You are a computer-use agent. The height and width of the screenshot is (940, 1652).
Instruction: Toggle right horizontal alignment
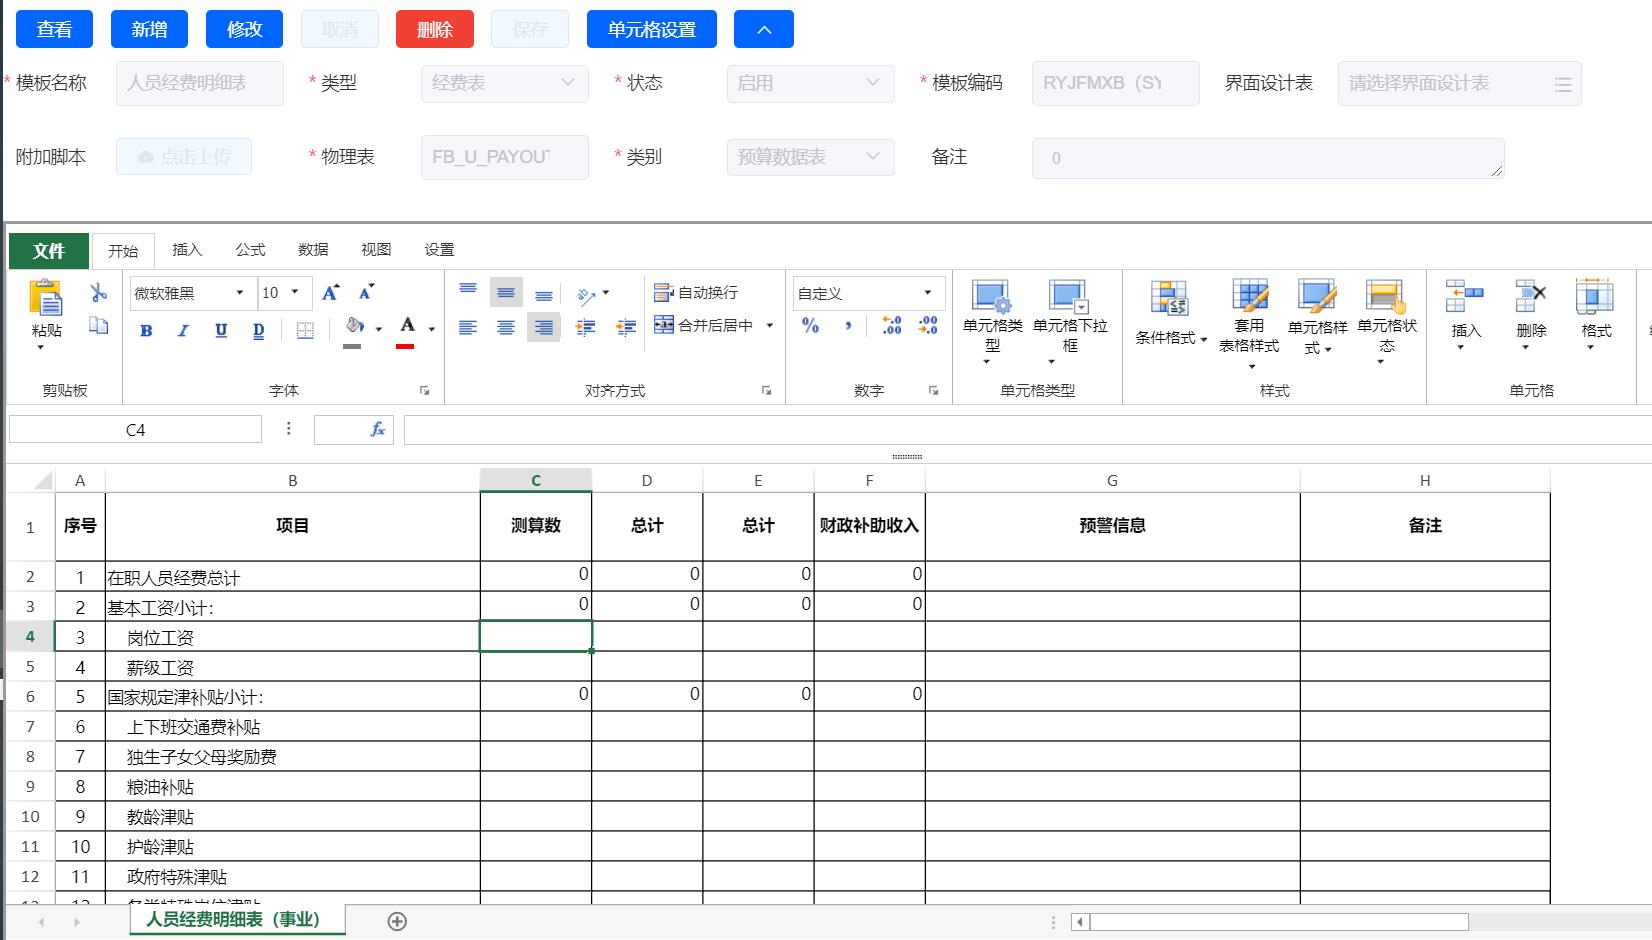tap(544, 328)
